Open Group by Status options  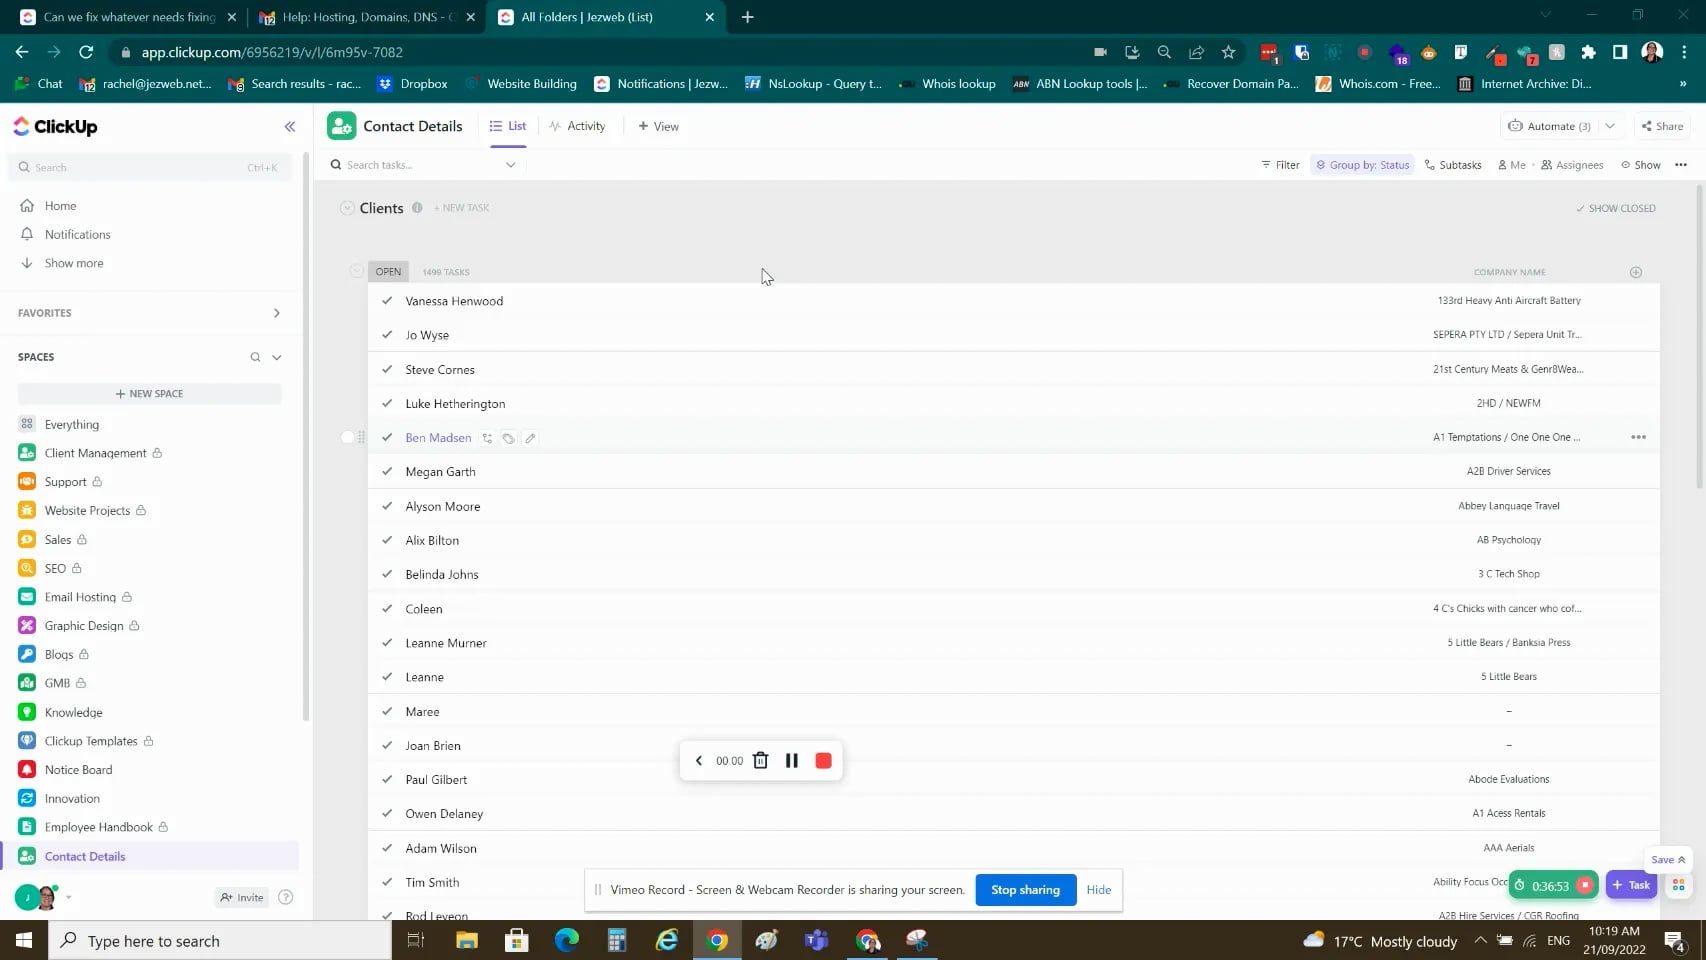(1362, 165)
